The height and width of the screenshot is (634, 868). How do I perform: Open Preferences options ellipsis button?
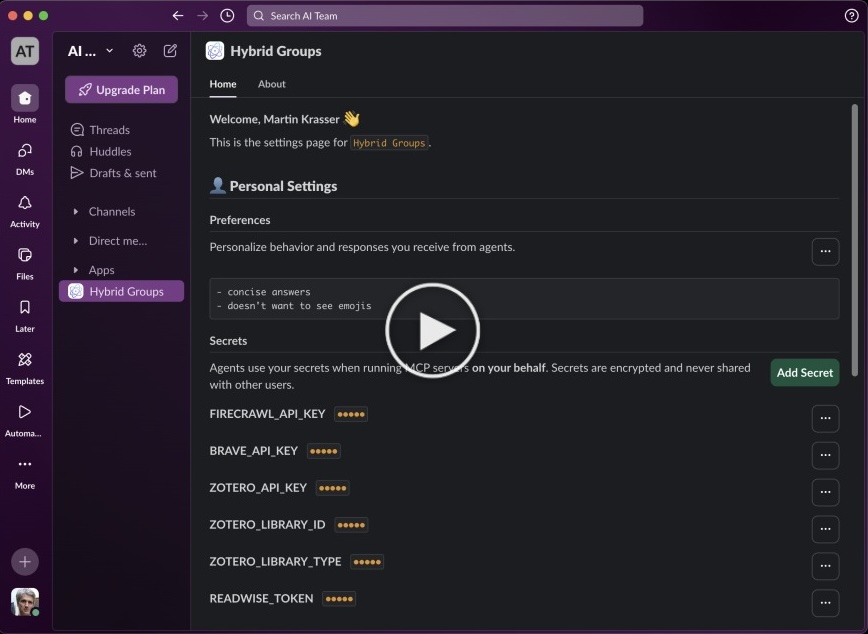tap(825, 251)
